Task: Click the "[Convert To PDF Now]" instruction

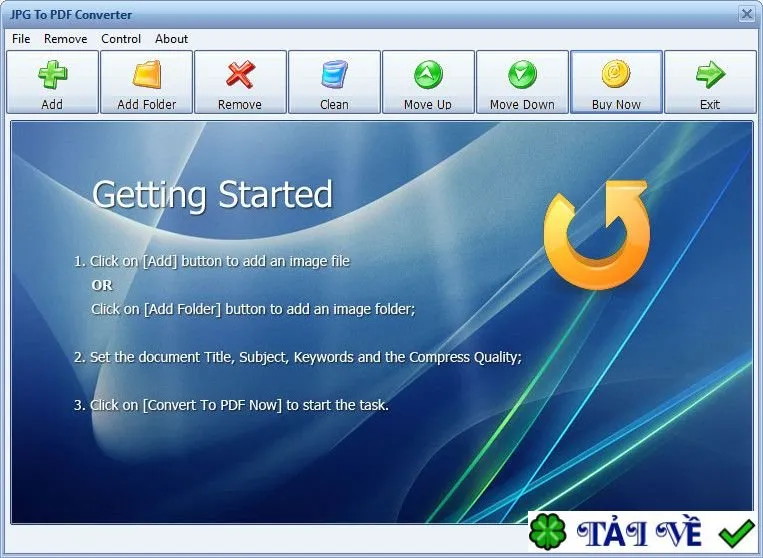Action: (x=231, y=405)
